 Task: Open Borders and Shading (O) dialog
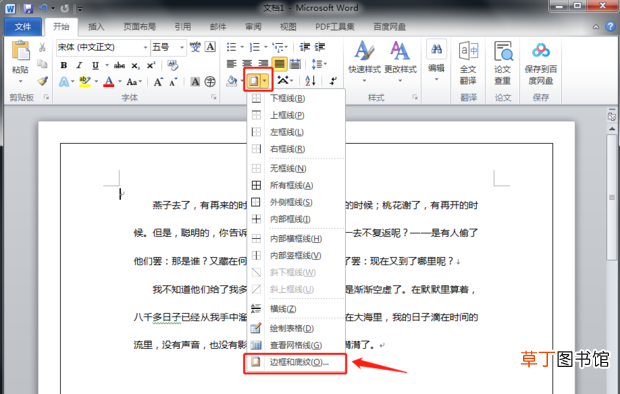tap(296, 362)
